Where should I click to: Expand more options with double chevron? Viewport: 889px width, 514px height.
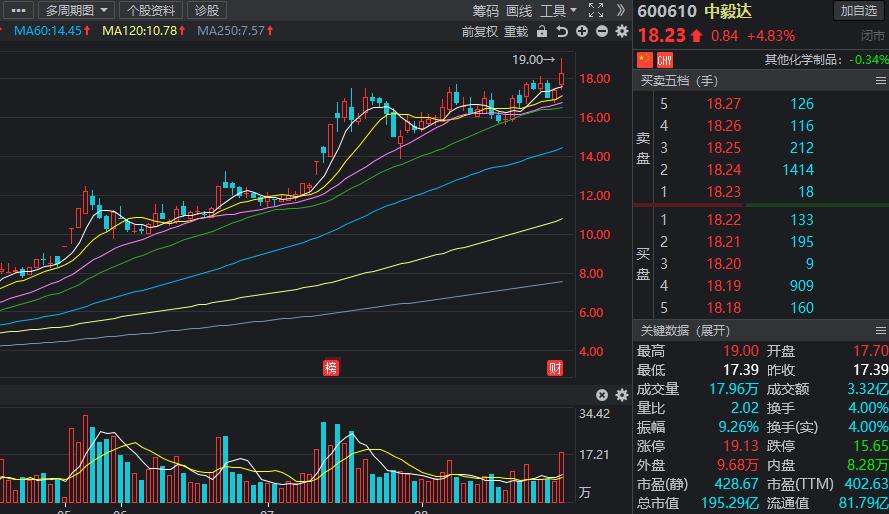coord(621,10)
